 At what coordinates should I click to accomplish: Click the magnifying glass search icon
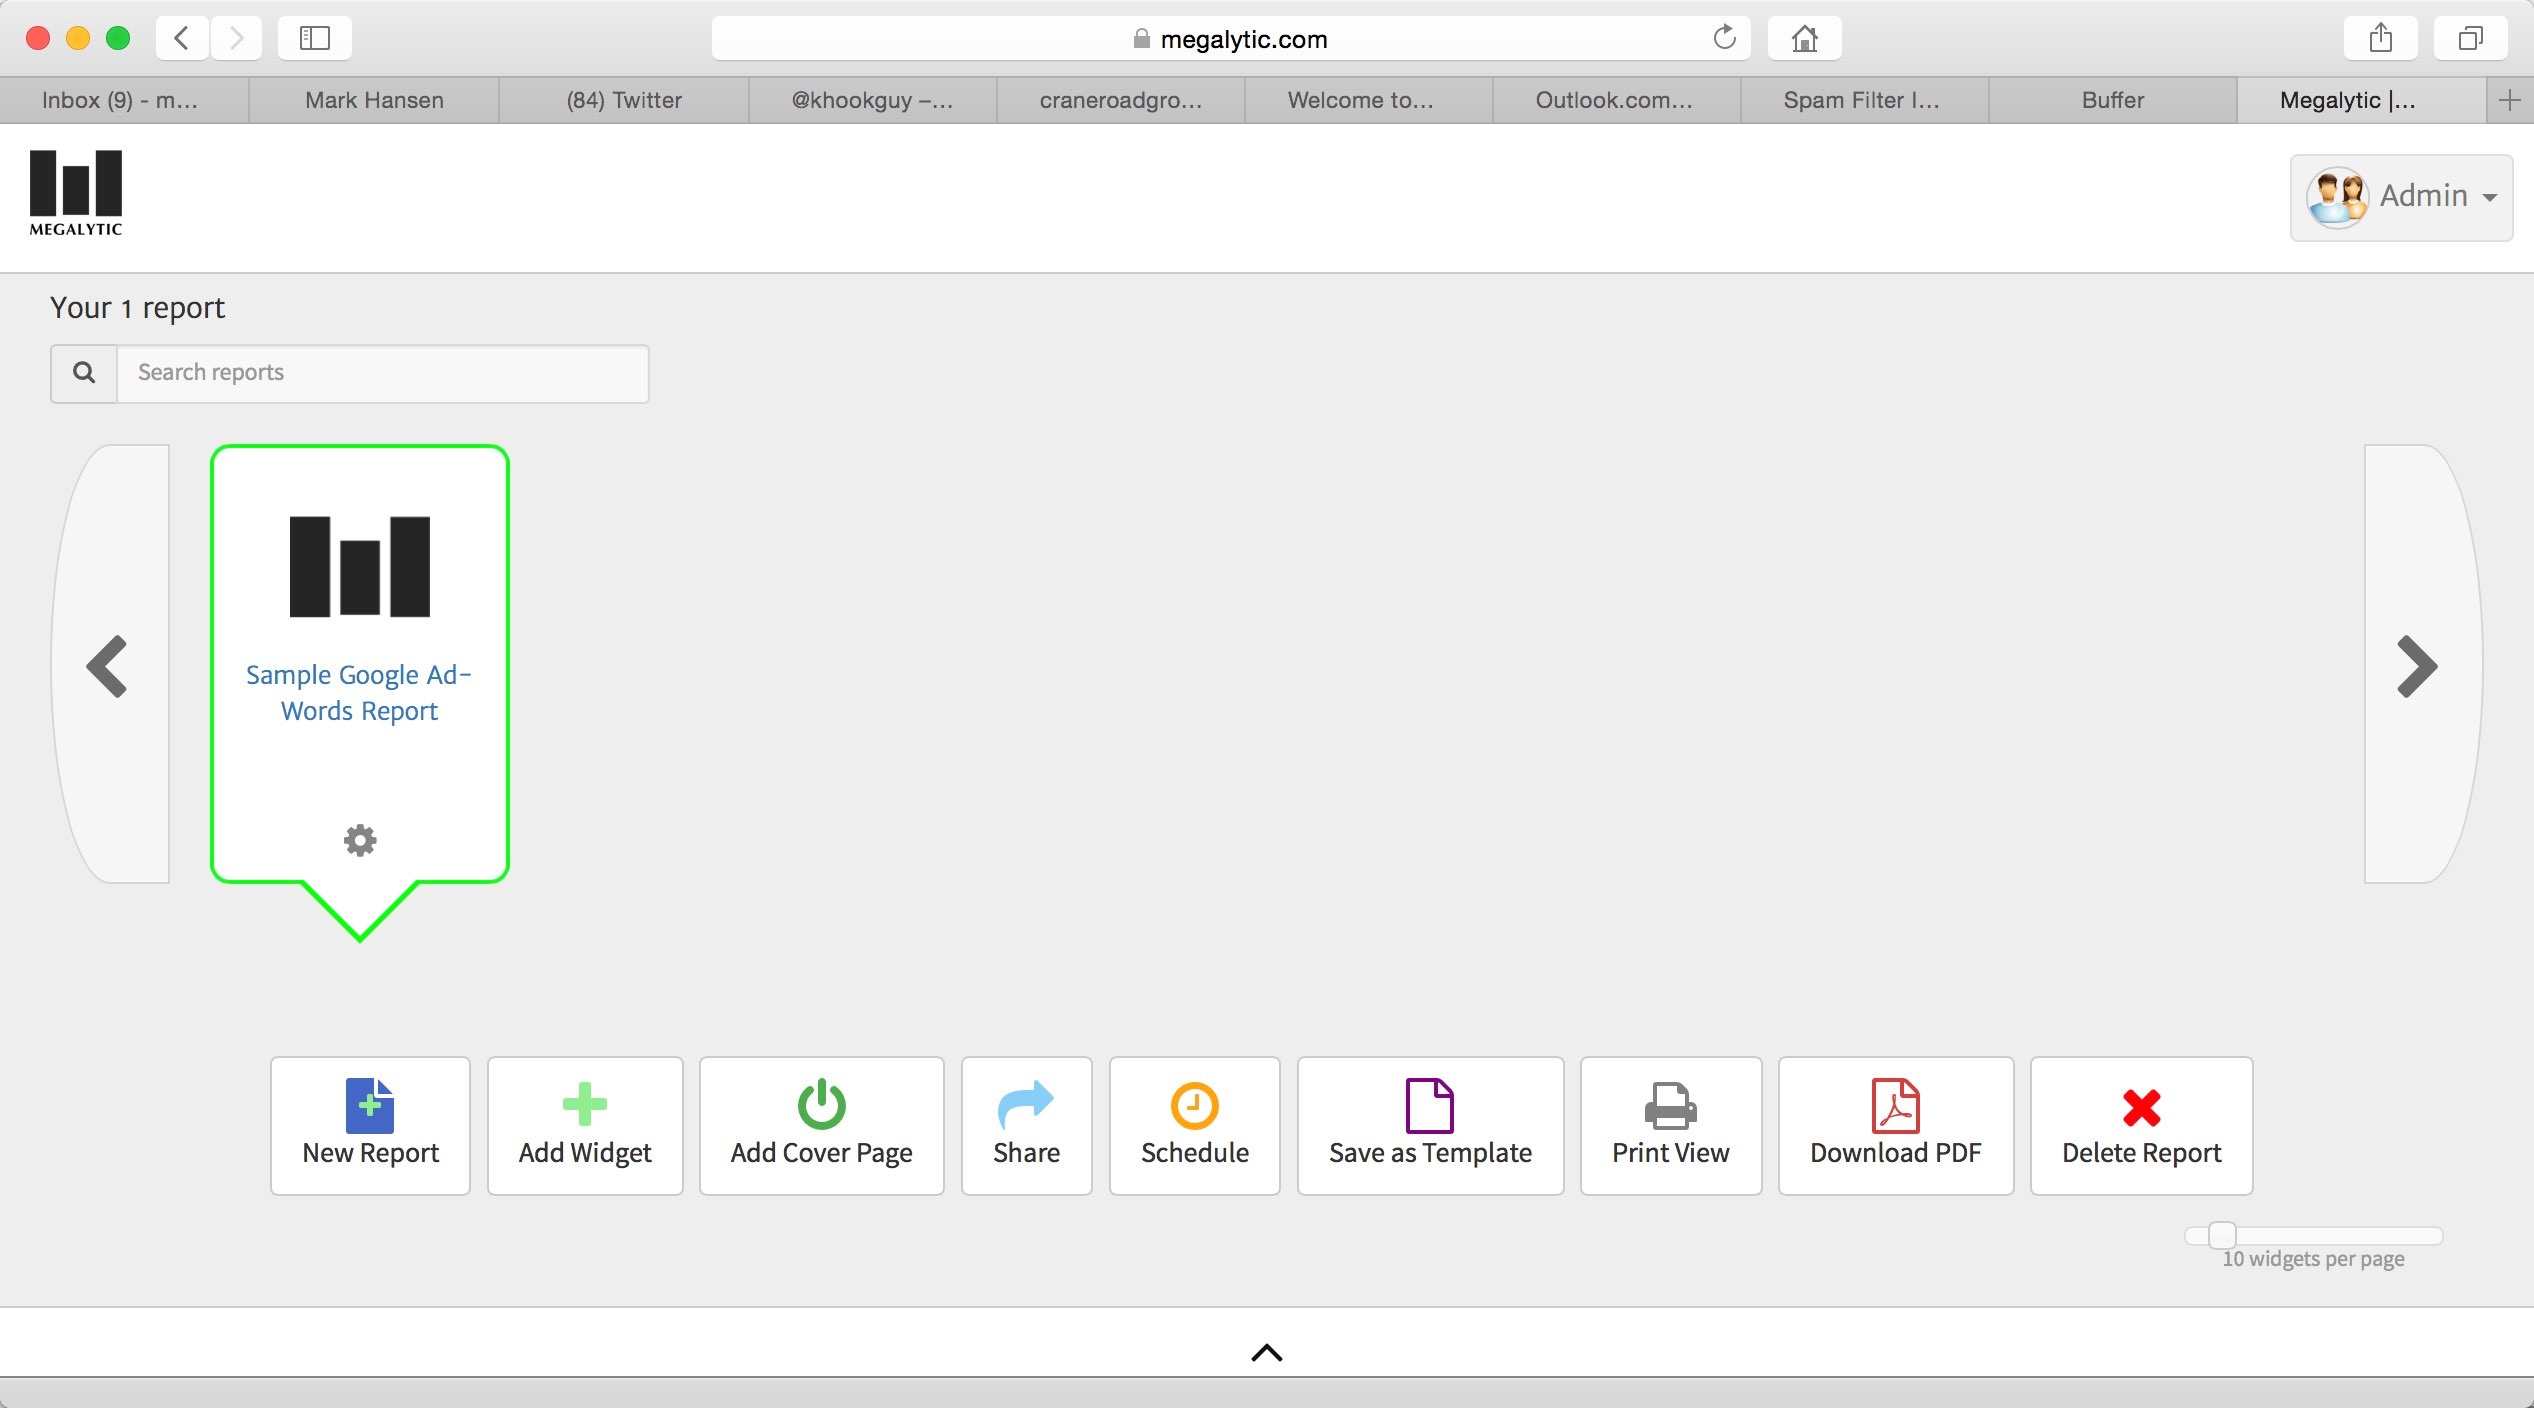[84, 373]
